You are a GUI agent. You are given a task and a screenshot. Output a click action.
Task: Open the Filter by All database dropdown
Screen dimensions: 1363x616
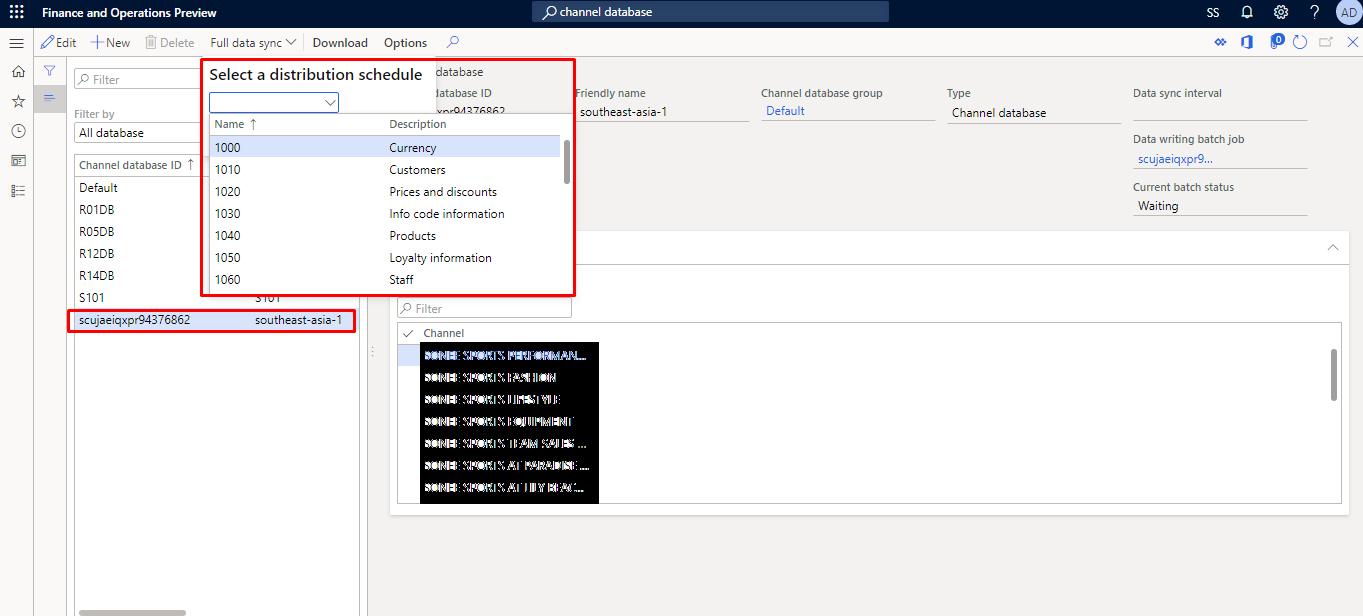(x=137, y=133)
